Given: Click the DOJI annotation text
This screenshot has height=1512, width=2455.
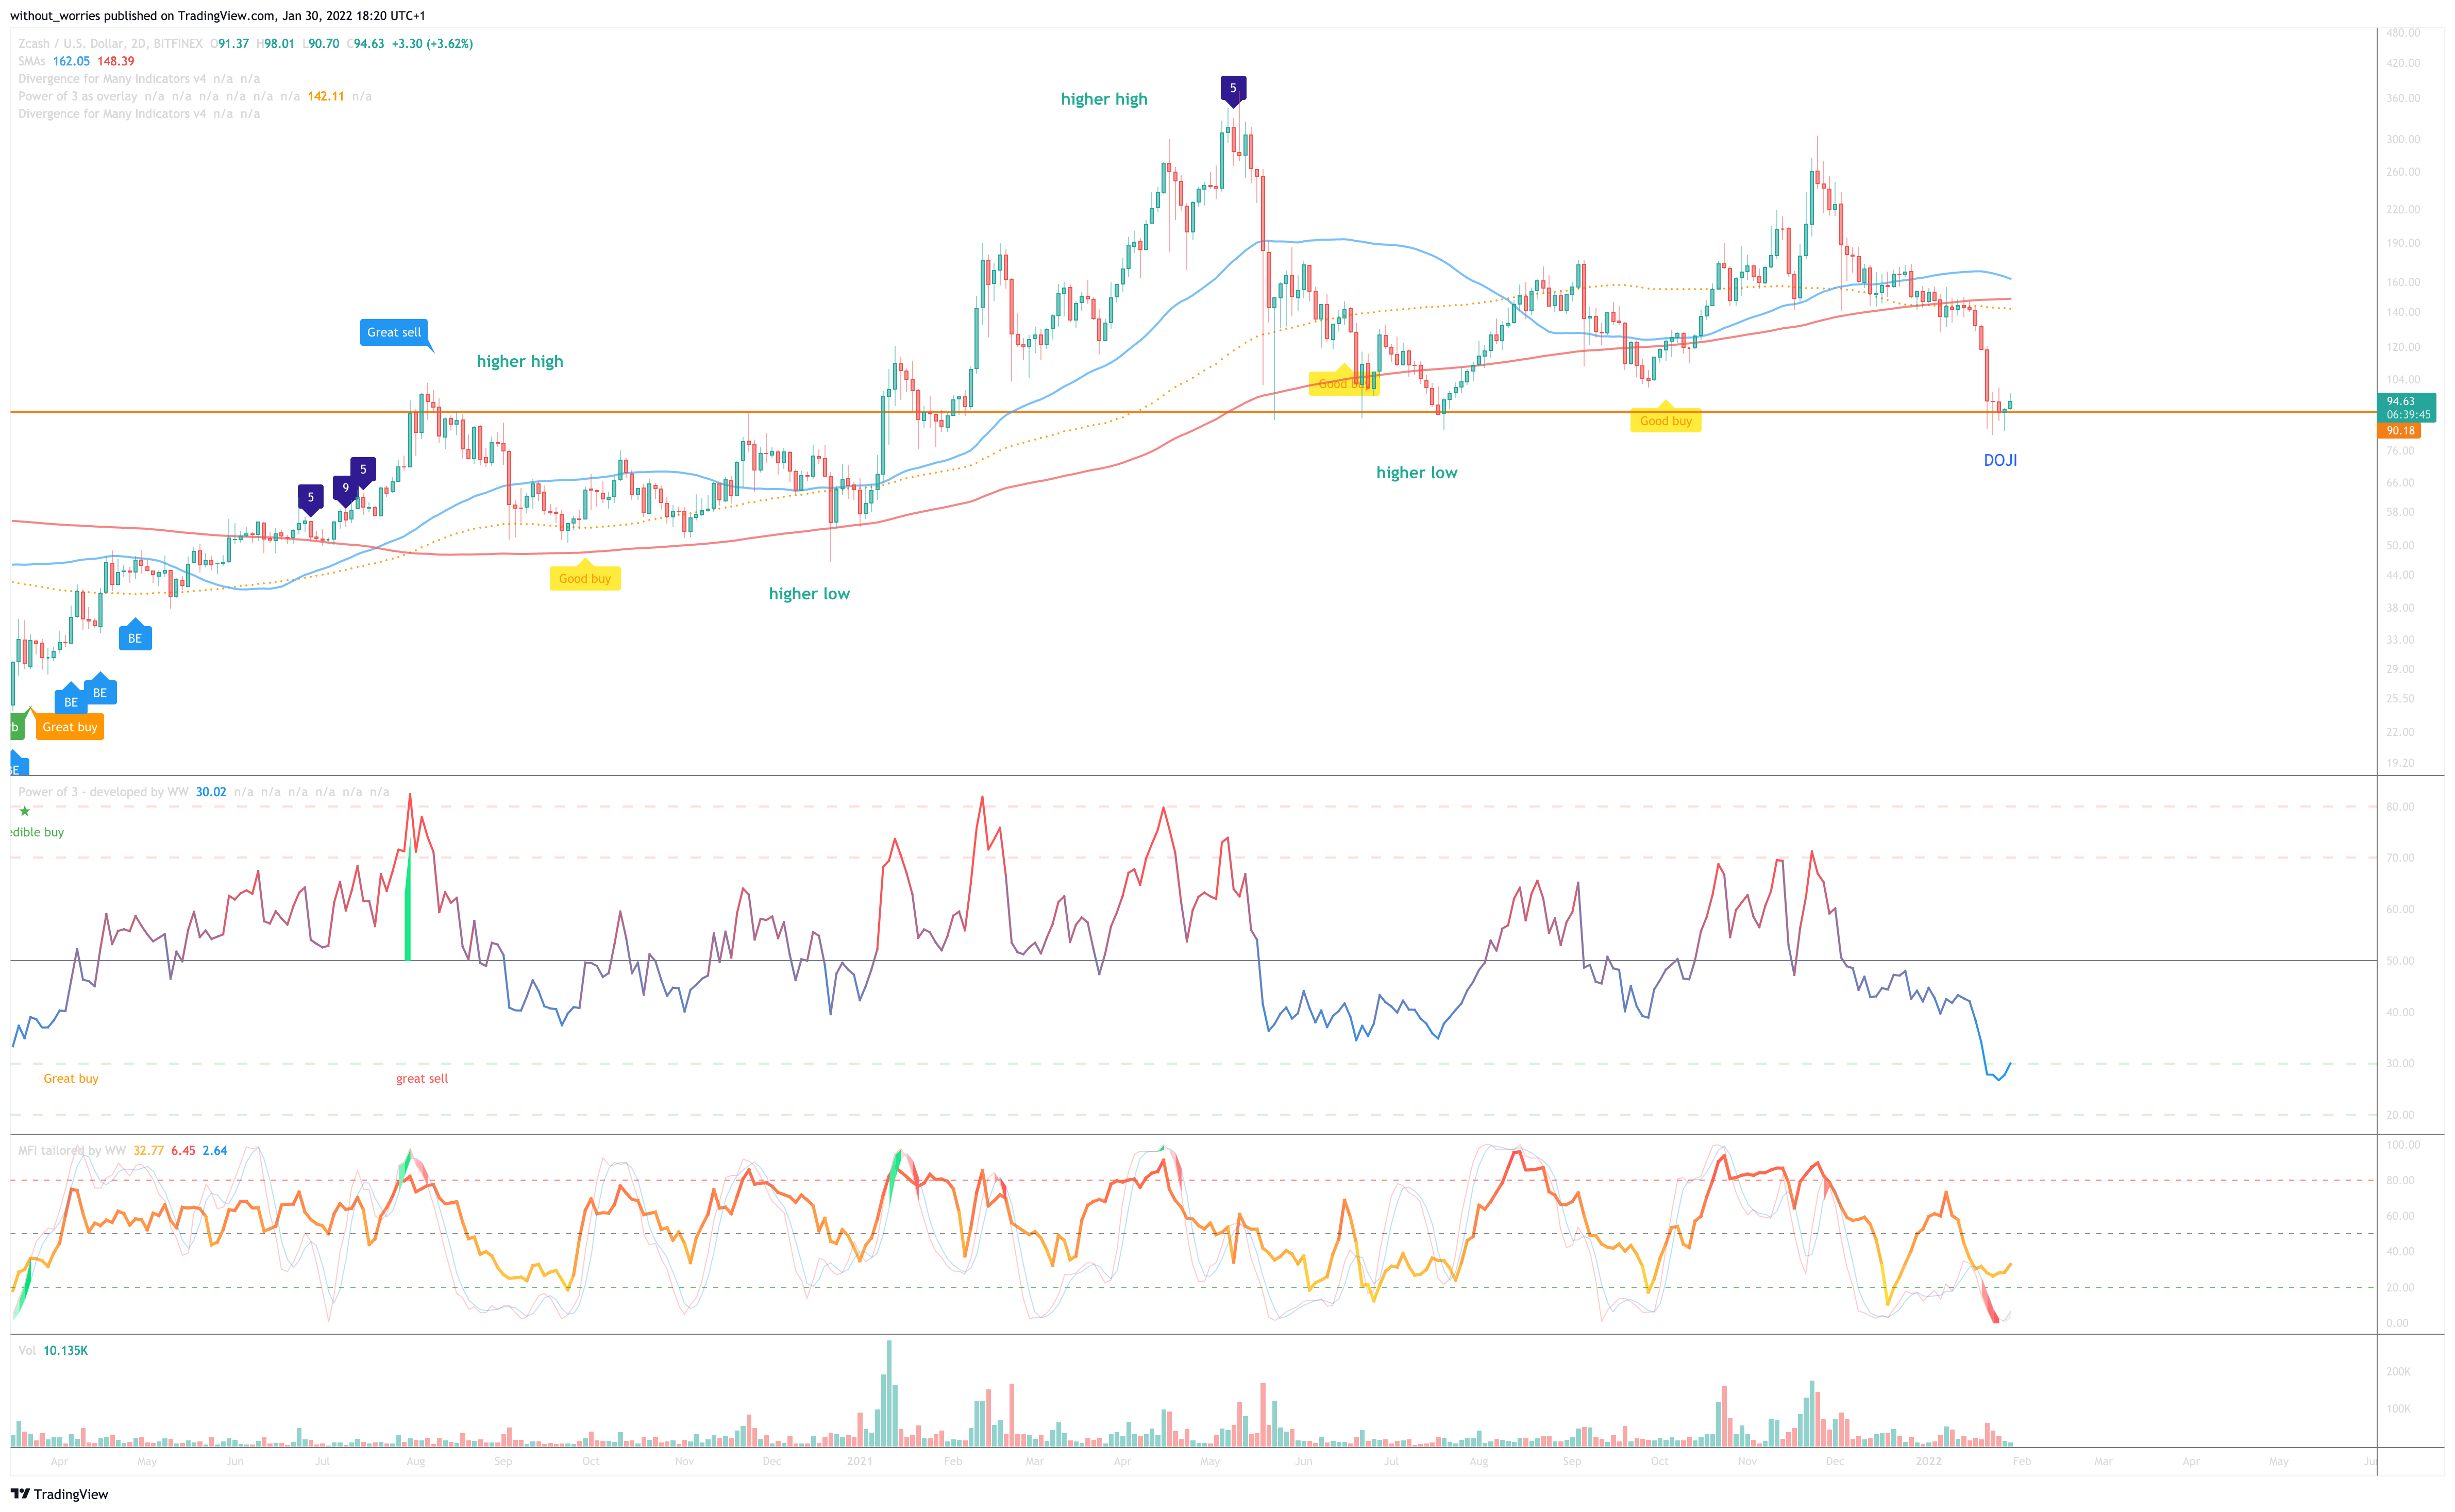Looking at the screenshot, I should click(x=2000, y=461).
